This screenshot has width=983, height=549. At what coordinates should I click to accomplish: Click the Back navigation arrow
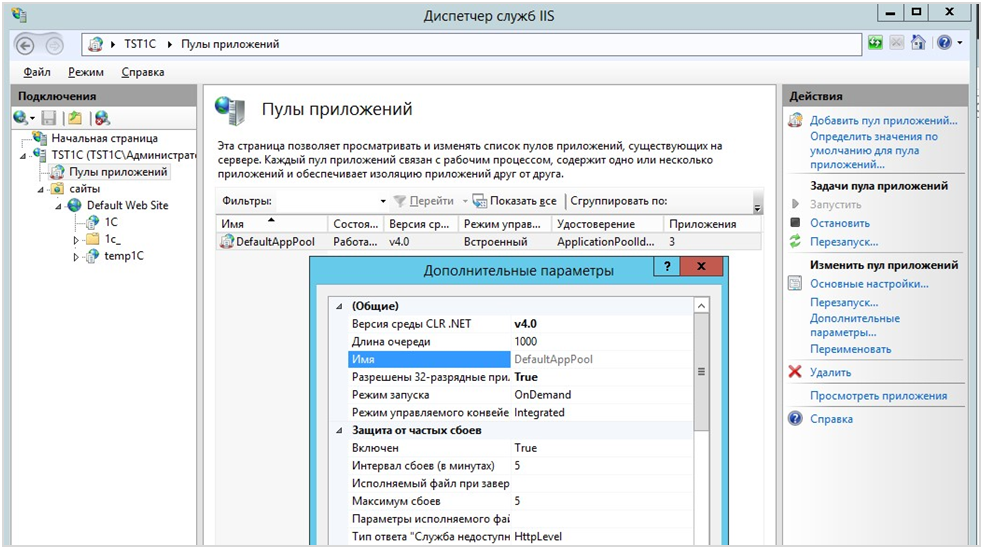click(25, 44)
